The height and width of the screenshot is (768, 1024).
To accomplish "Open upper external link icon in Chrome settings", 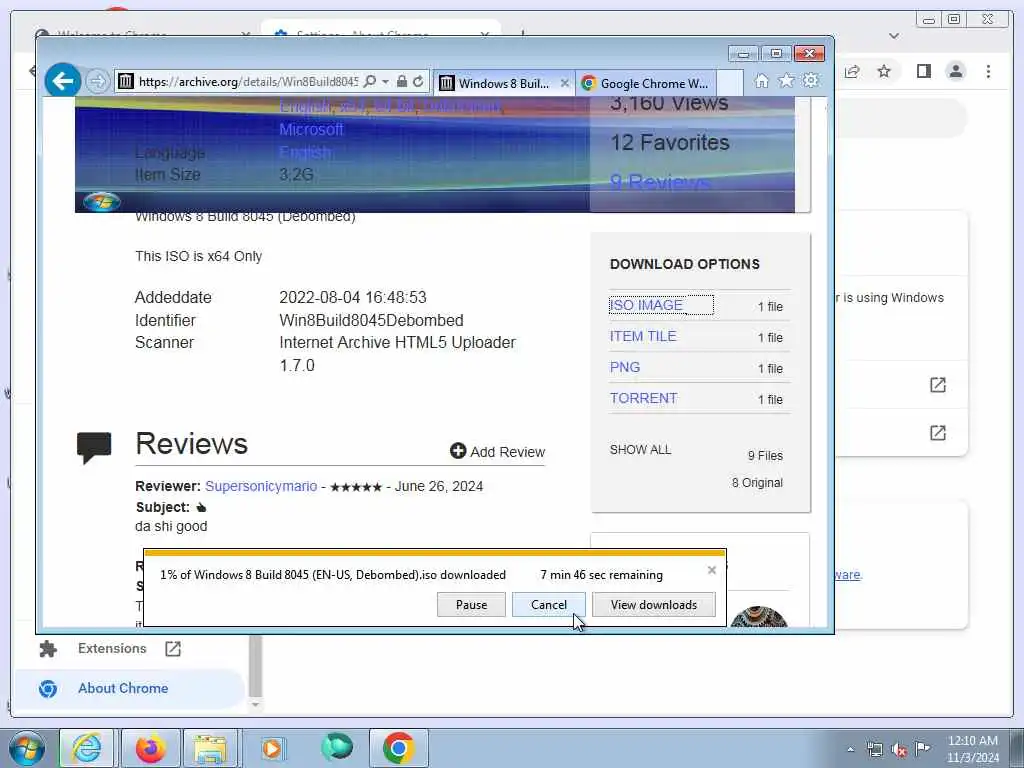I will [x=938, y=385].
